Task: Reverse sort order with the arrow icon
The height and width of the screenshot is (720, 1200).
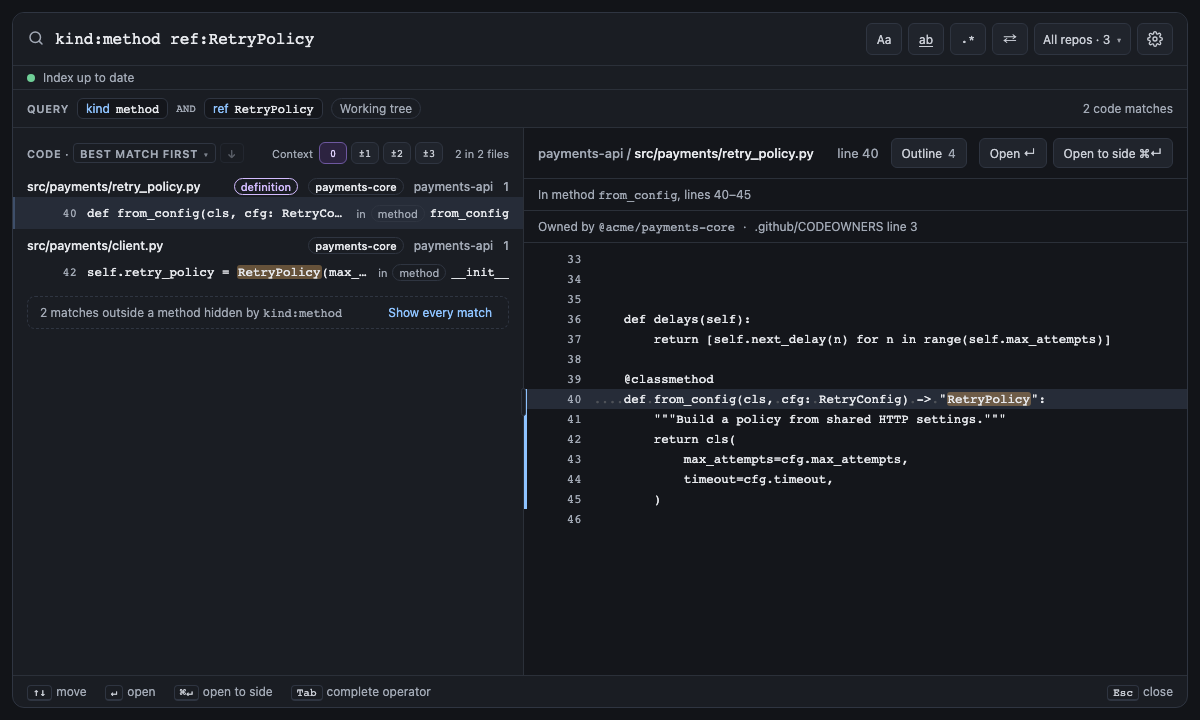Action: click(x=231, y=154)
